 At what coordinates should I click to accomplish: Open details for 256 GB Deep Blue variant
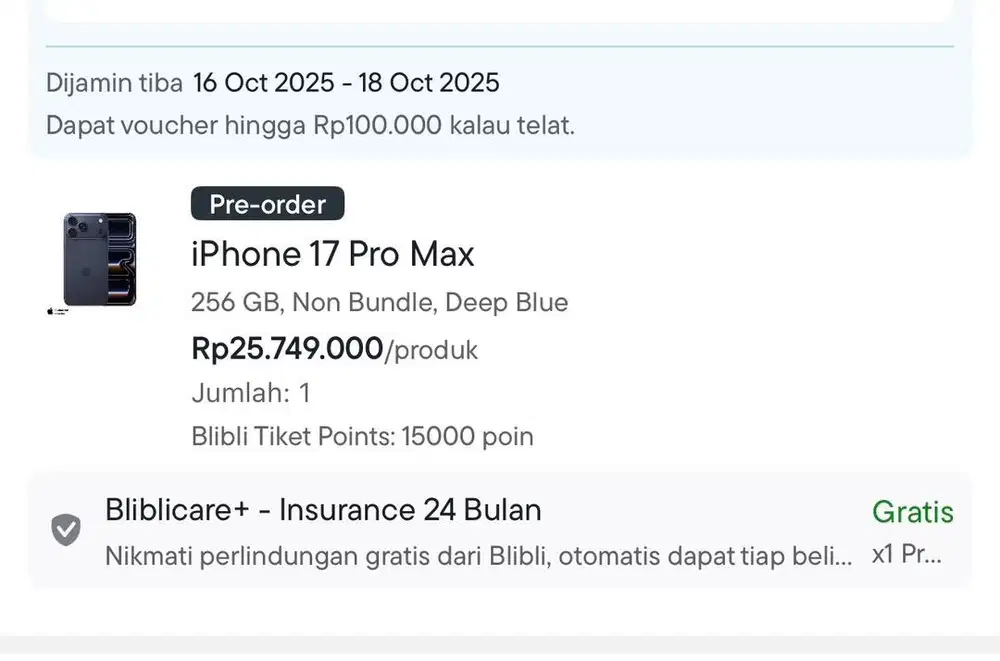point(379,302)
